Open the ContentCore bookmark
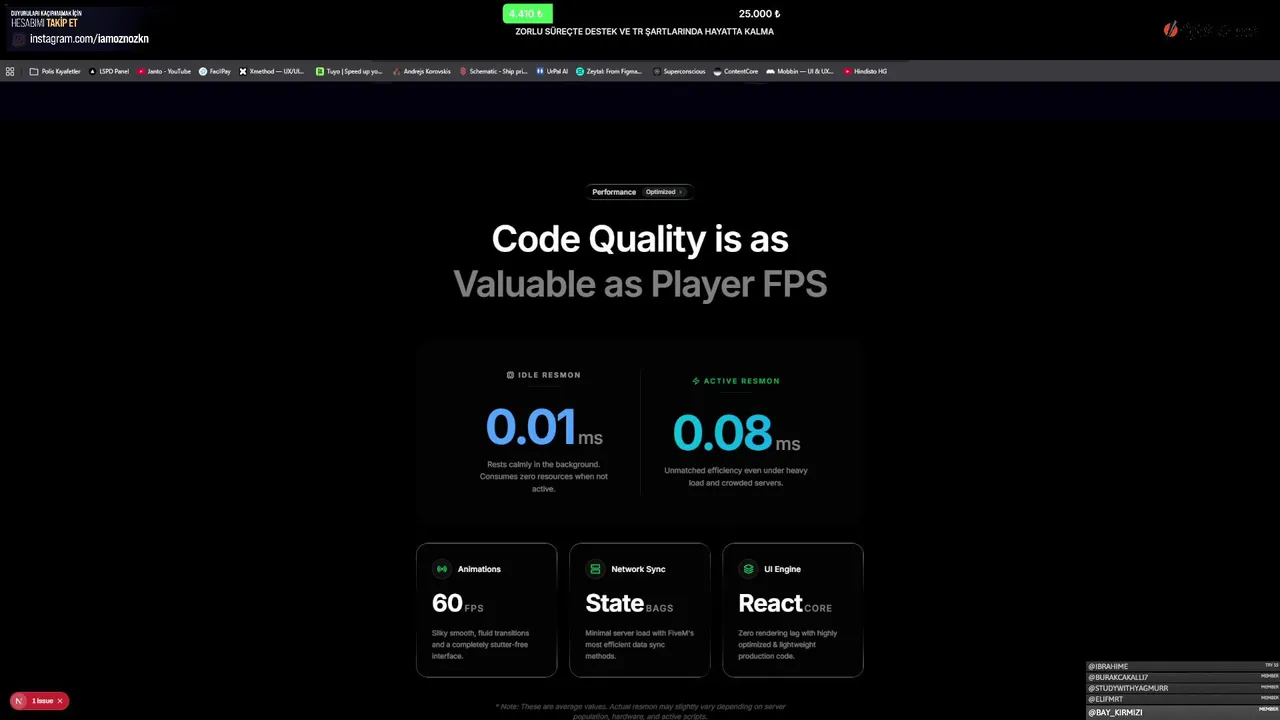Screen dimensions: 1280x720 pos(736,71)
